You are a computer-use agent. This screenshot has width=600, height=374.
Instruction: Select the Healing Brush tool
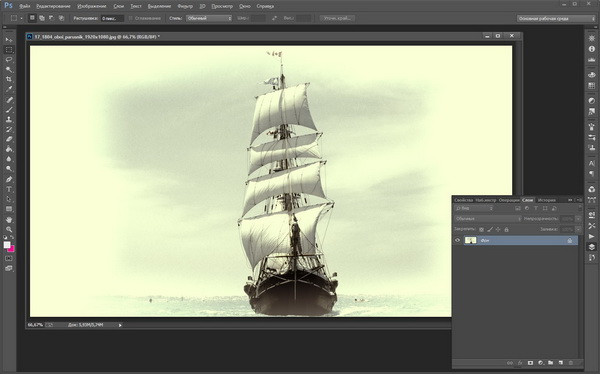coord(9,100)
